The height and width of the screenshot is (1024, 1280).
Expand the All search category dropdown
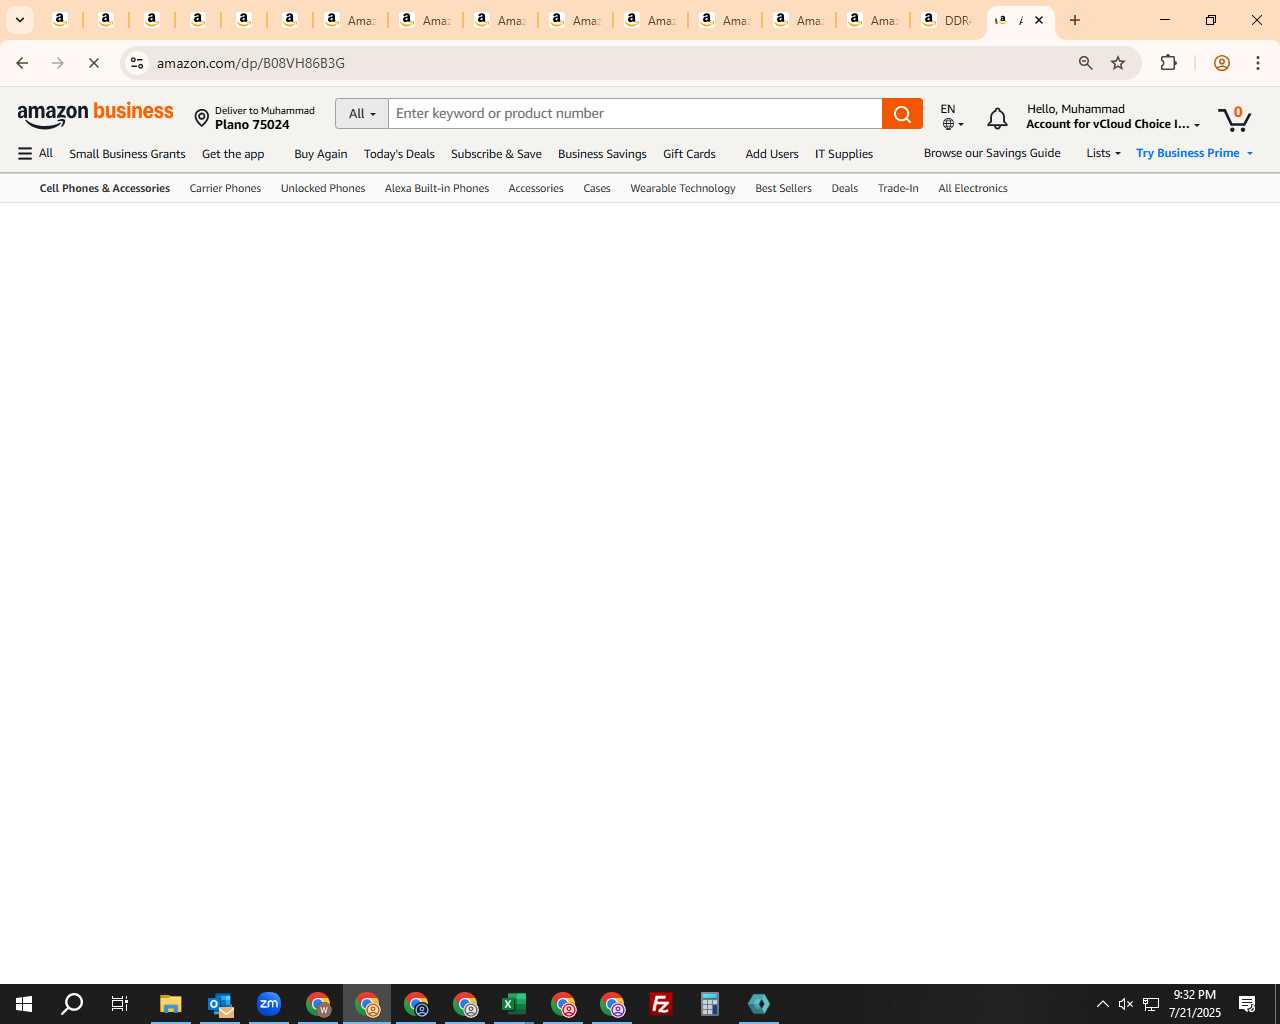[362, 114]
